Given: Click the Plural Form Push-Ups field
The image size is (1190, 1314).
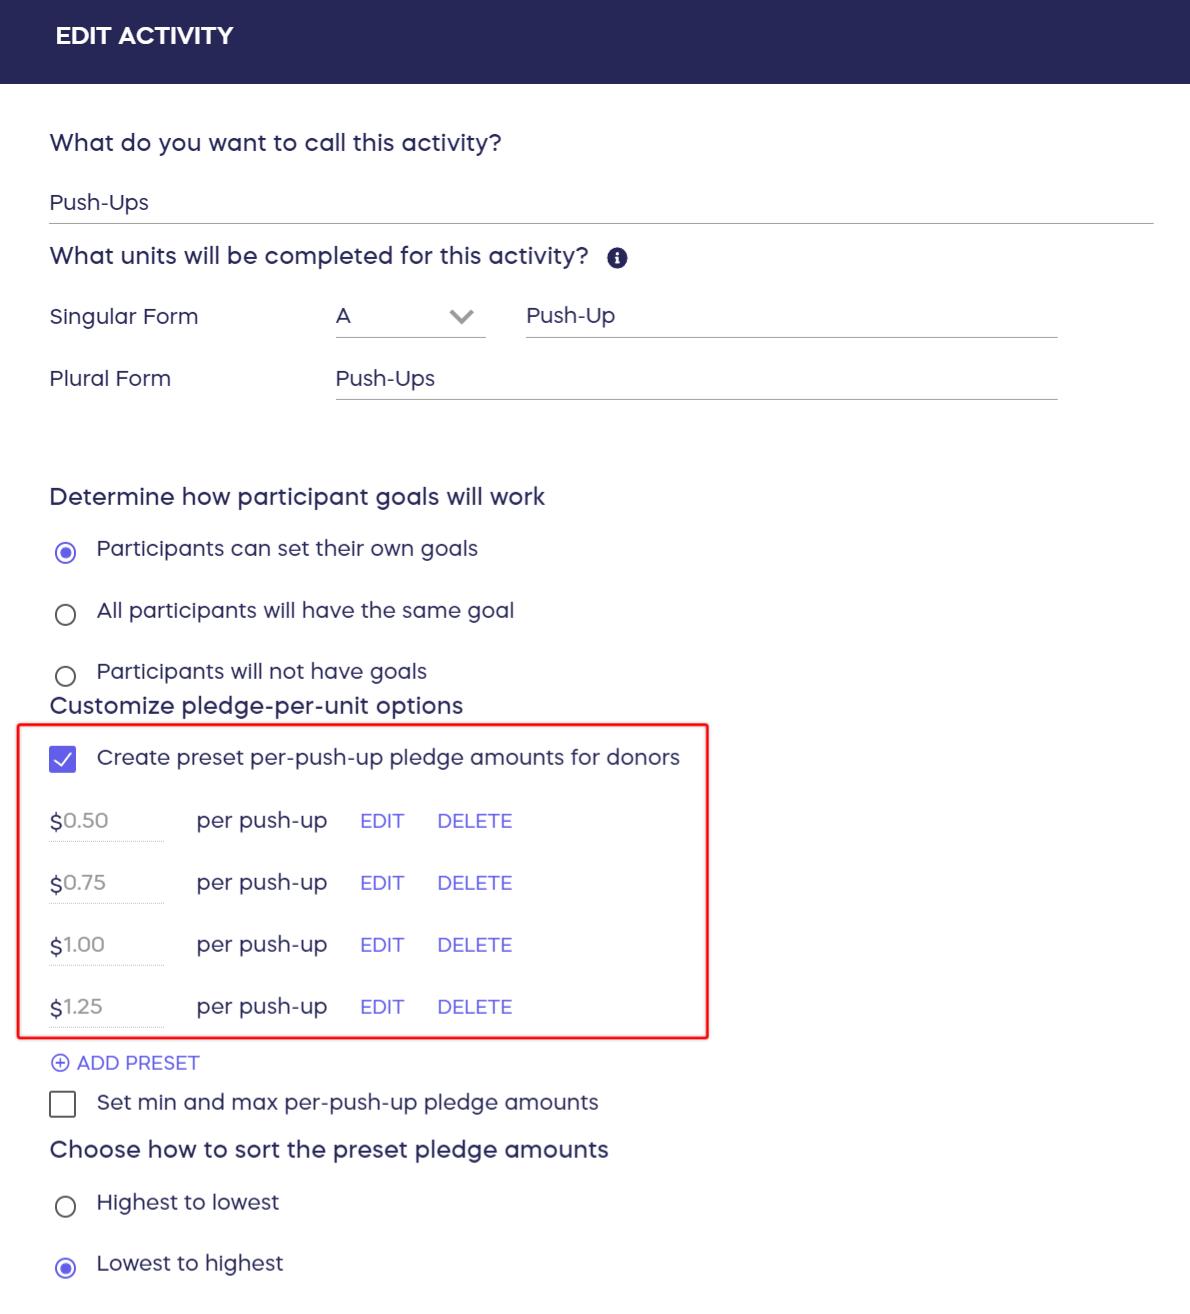Looking at the screenshot, I should (x=695, y=379).
